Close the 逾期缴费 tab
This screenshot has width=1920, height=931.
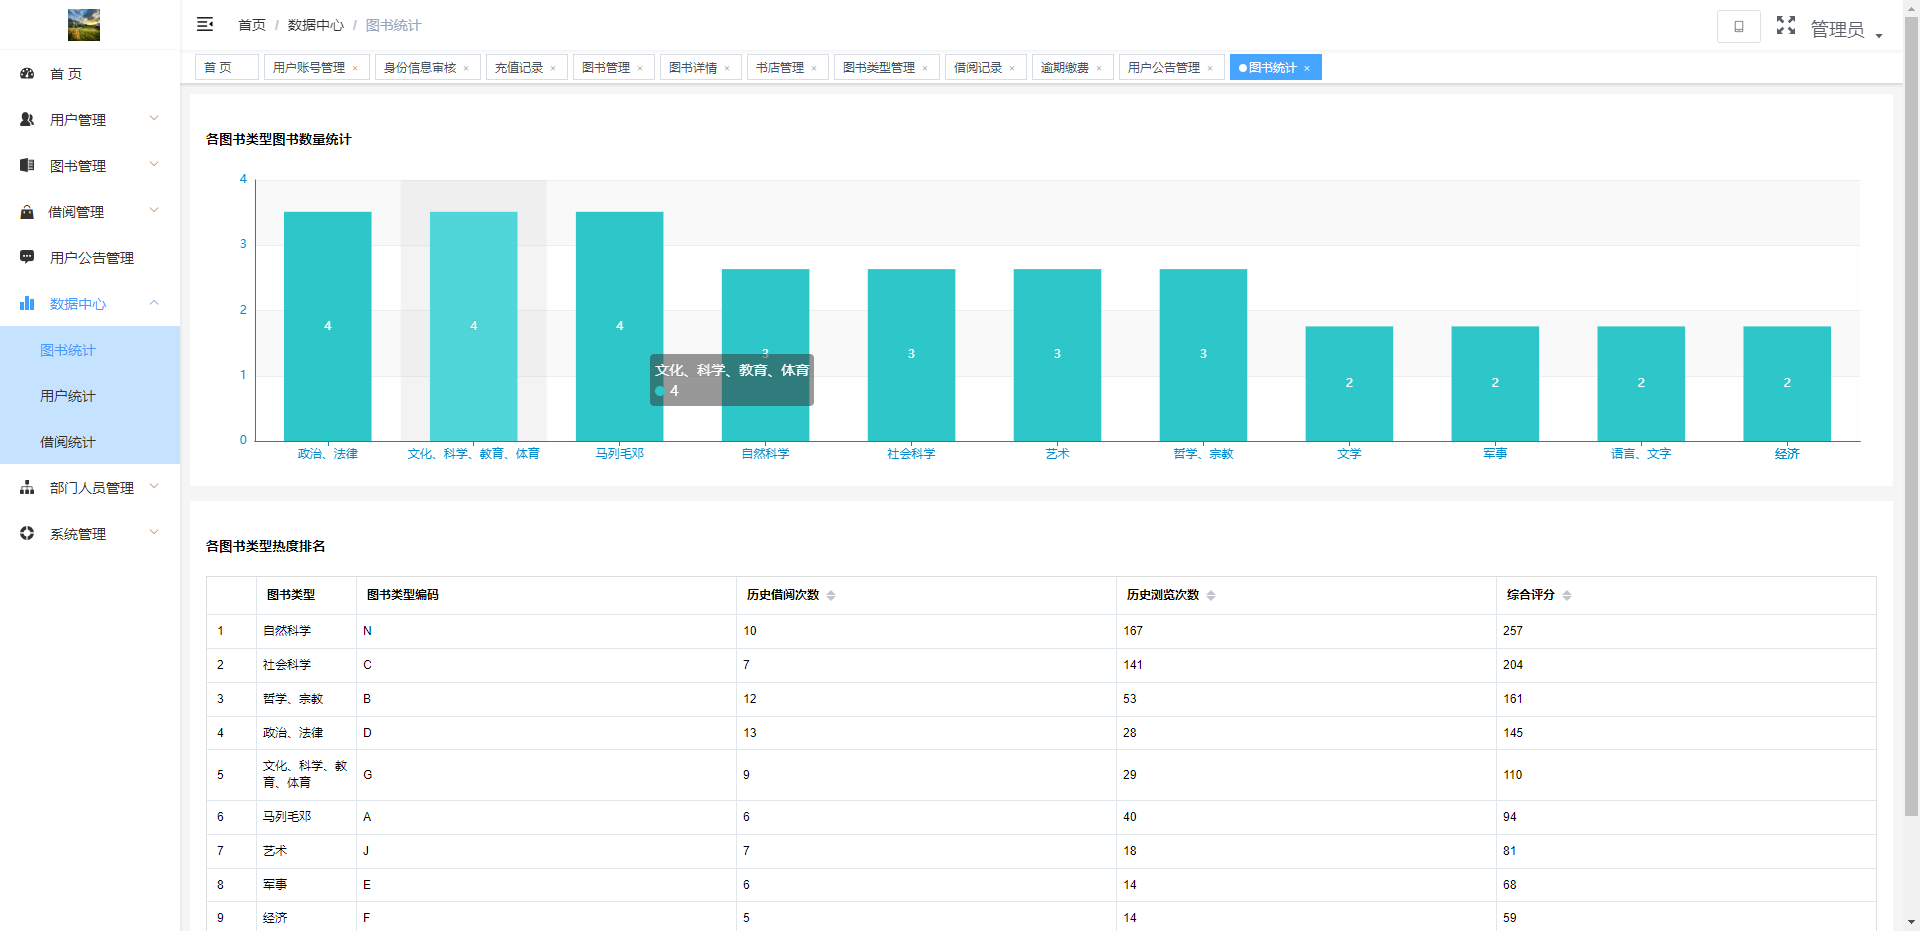point(1099,69)
